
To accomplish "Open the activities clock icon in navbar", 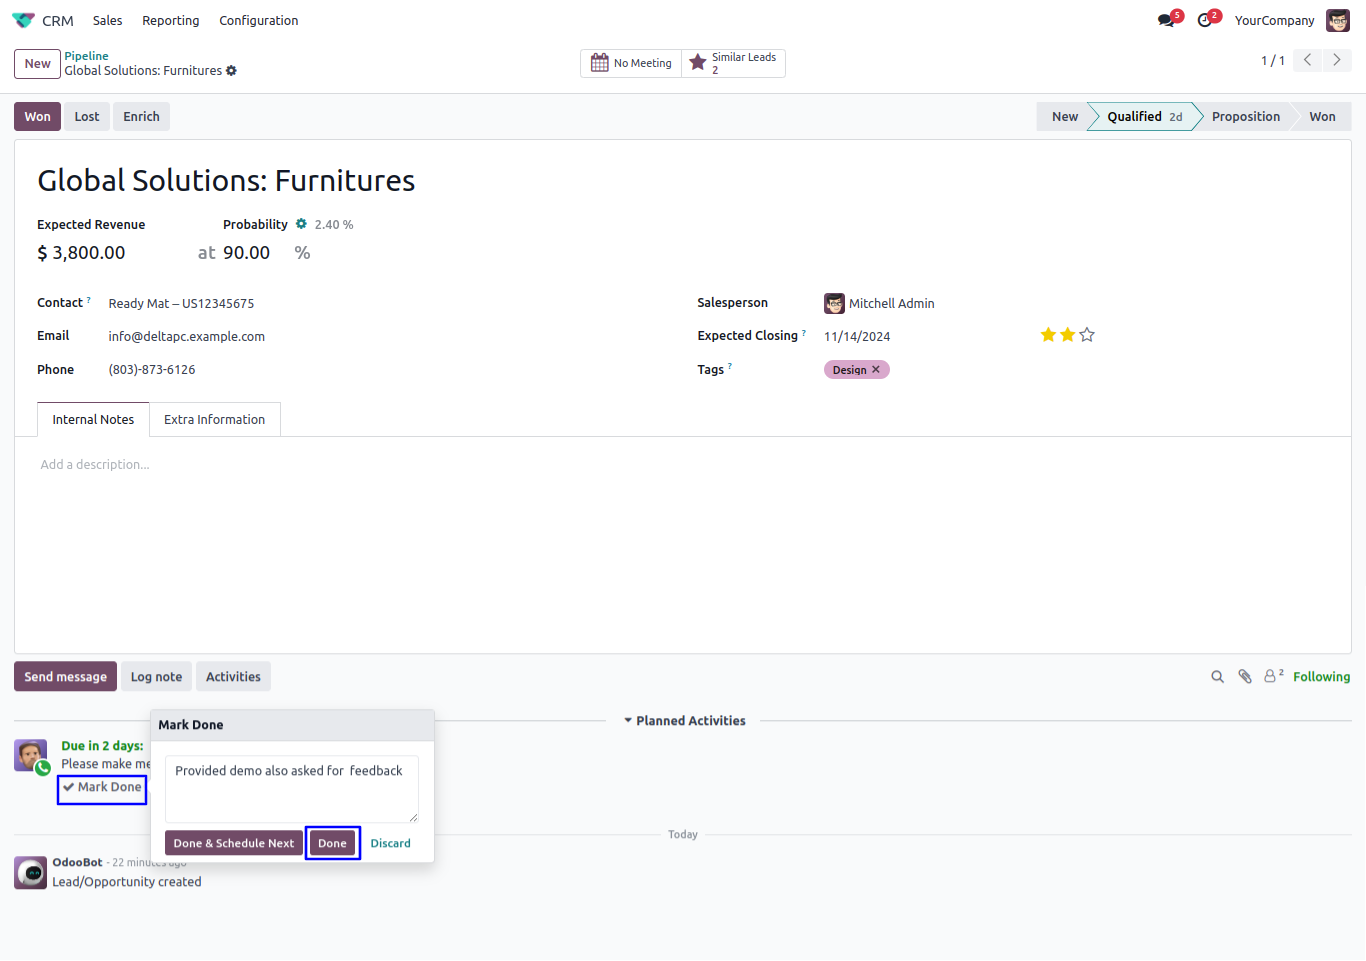I will [x=1205, y=20].
